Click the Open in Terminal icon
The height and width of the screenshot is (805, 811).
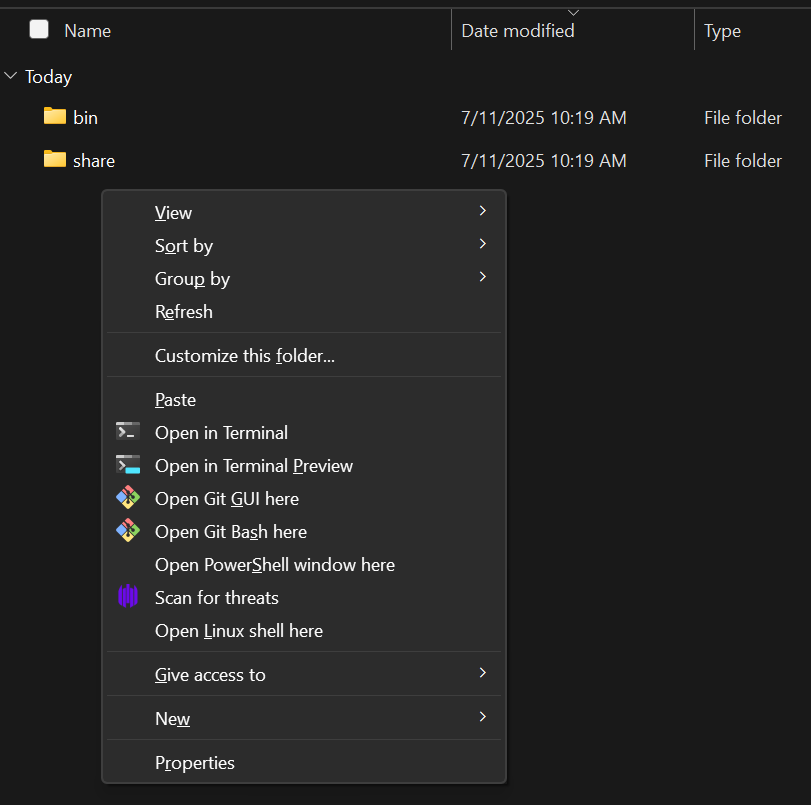coord(128,432)
